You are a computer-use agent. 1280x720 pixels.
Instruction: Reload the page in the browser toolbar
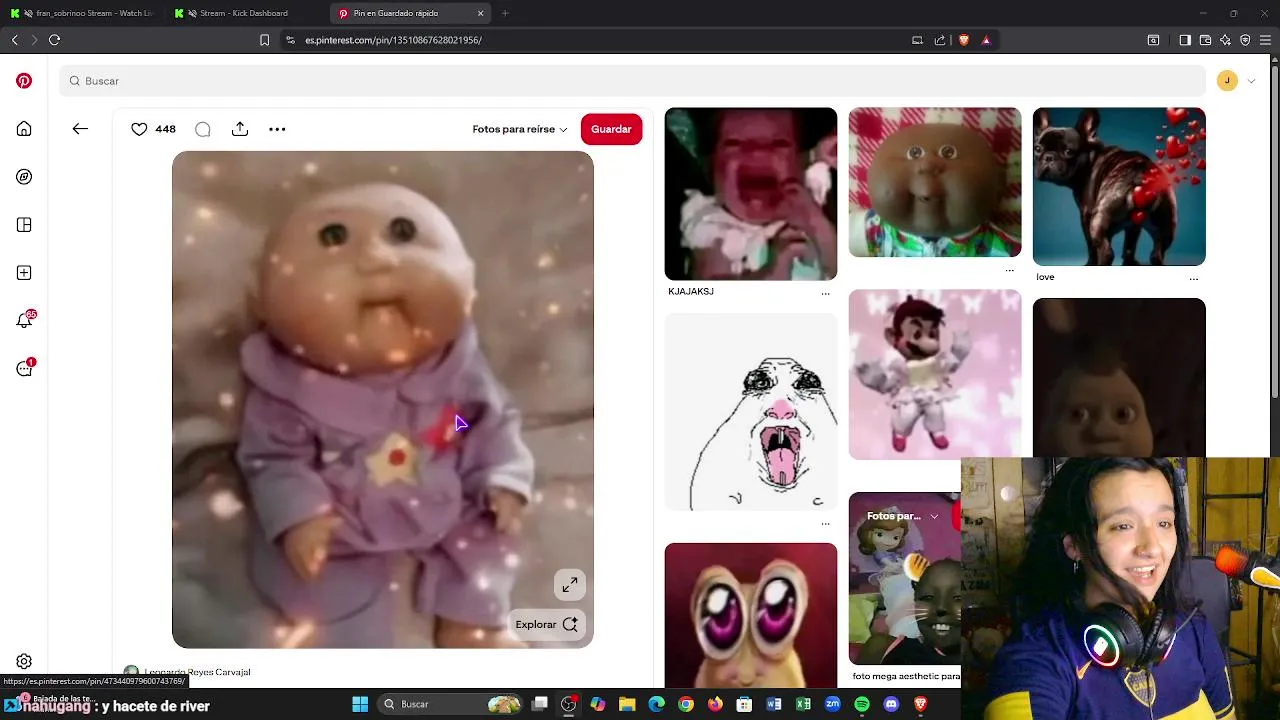coord(54,40)
